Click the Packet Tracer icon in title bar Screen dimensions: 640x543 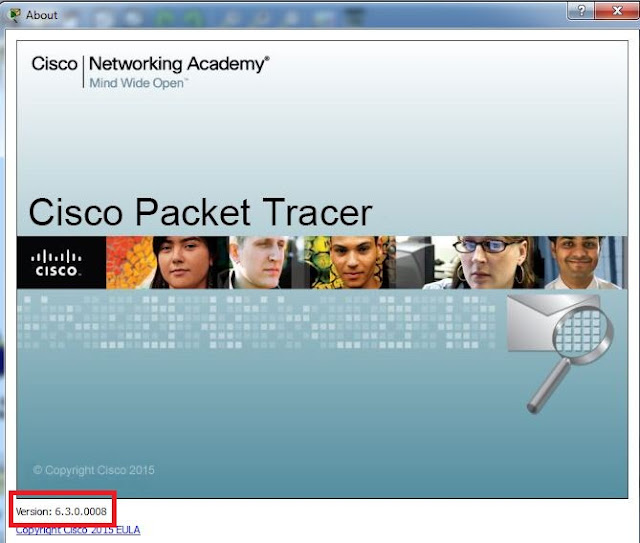point(15,15)
